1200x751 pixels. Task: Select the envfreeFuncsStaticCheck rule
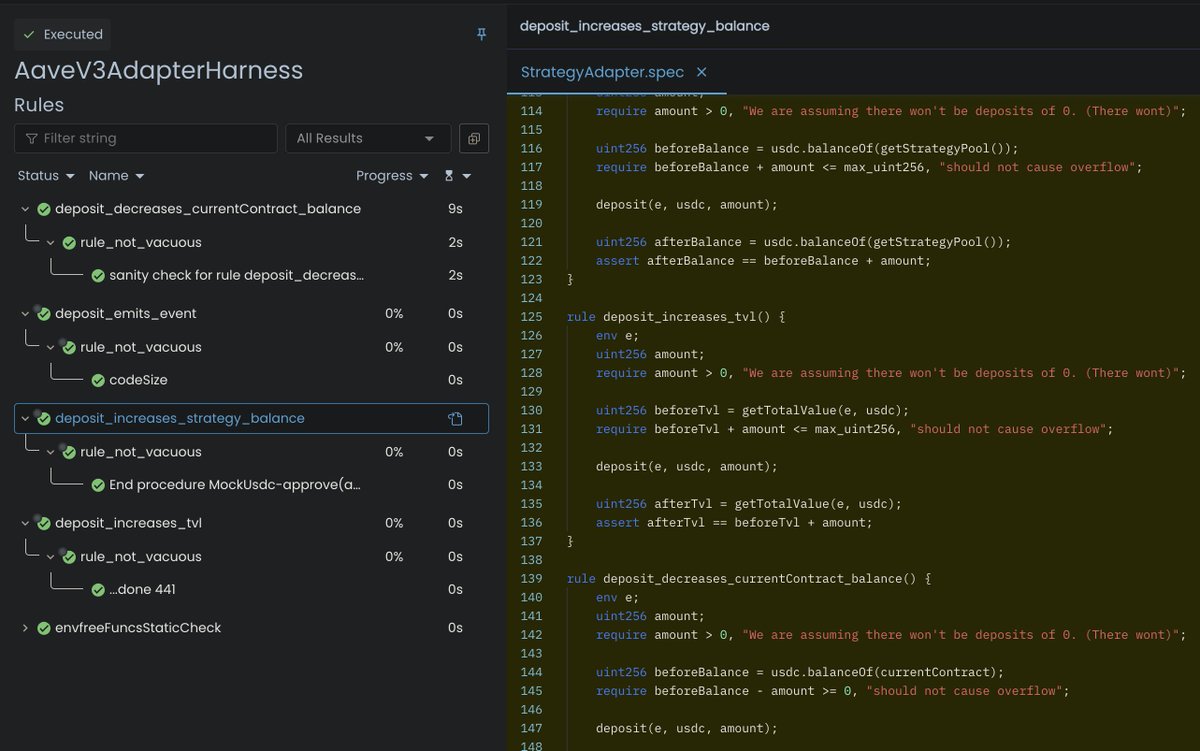click(138, 628)
